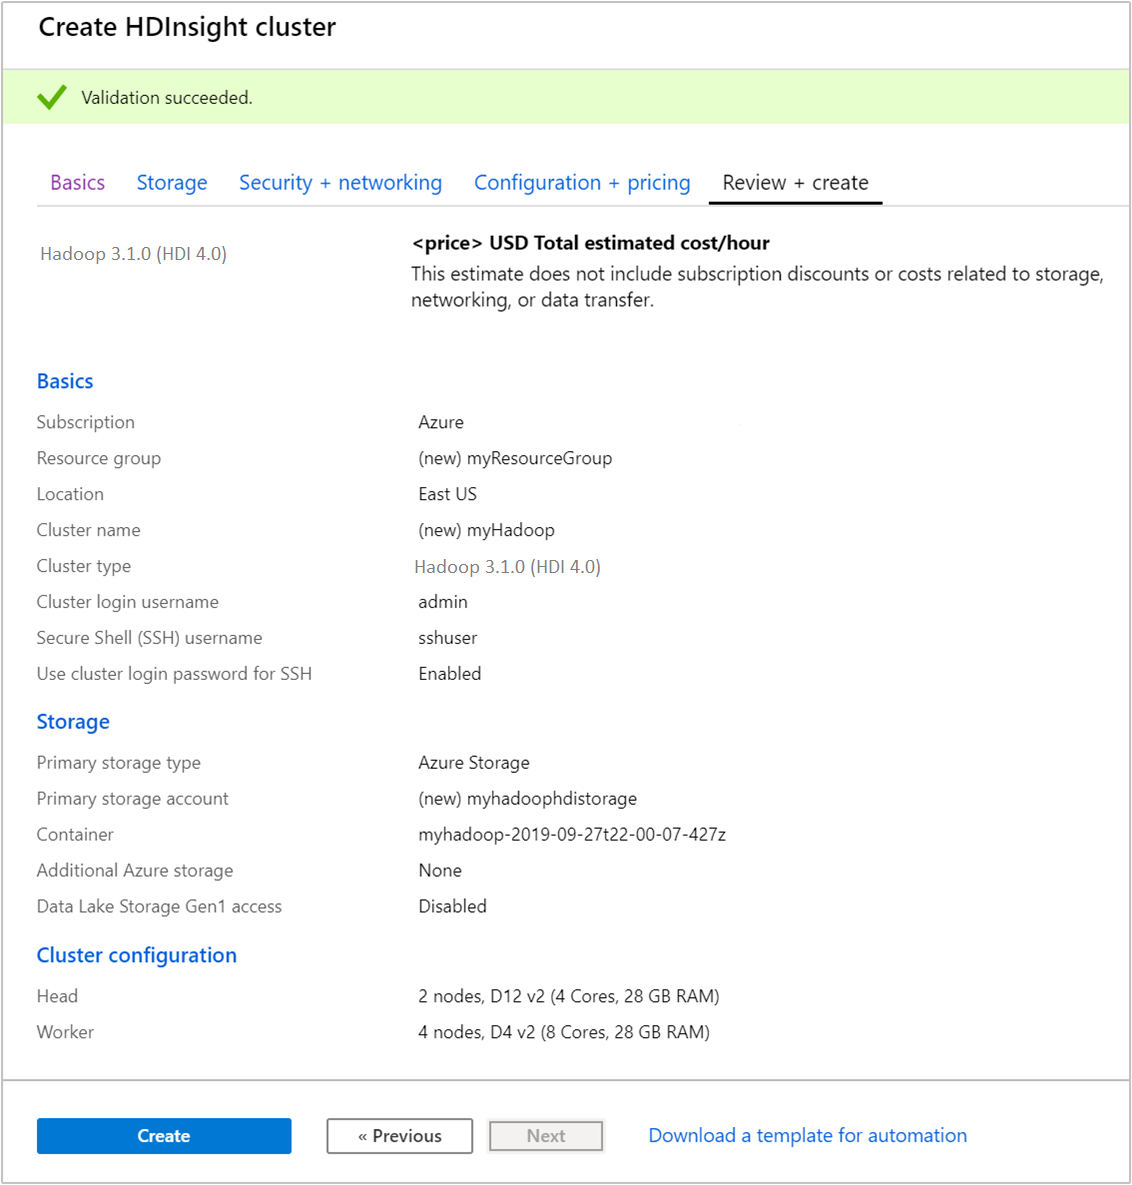Click the East US location value

pos(447,493)
